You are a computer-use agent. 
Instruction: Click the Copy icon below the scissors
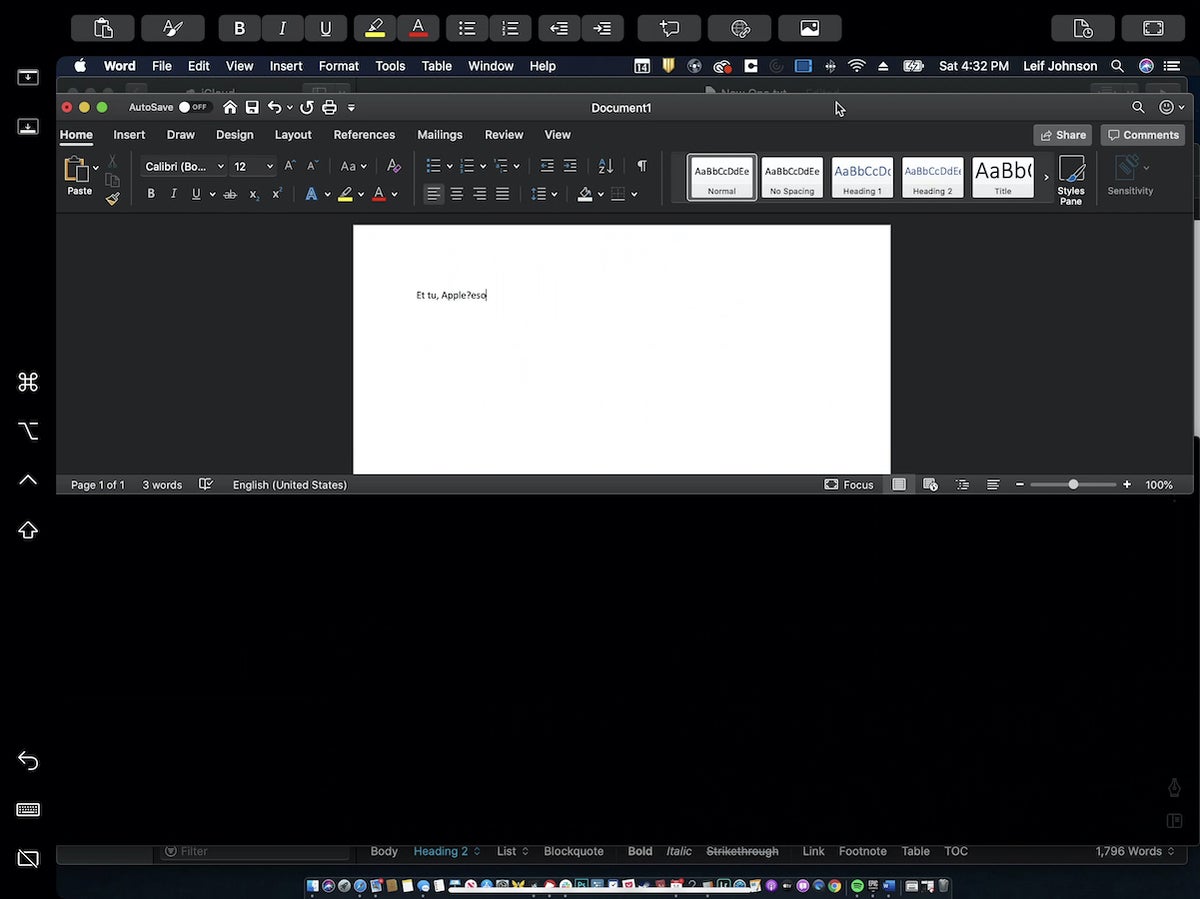(113, 180)
